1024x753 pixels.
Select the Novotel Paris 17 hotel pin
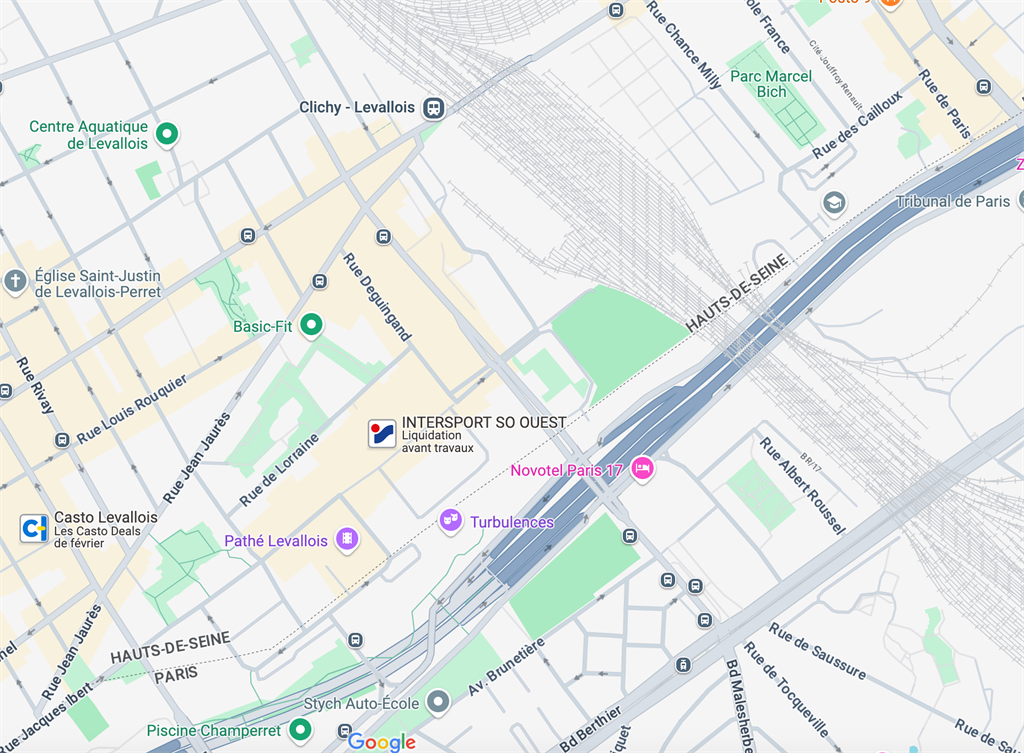click(x=643, y=469)
